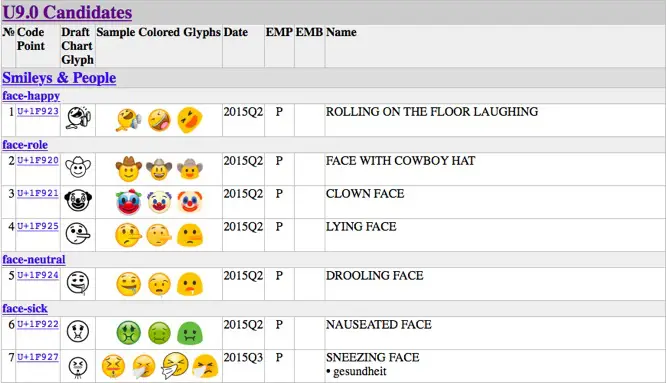Click the black-and-white sneezing face draft glyph

(x=78, y=367)
